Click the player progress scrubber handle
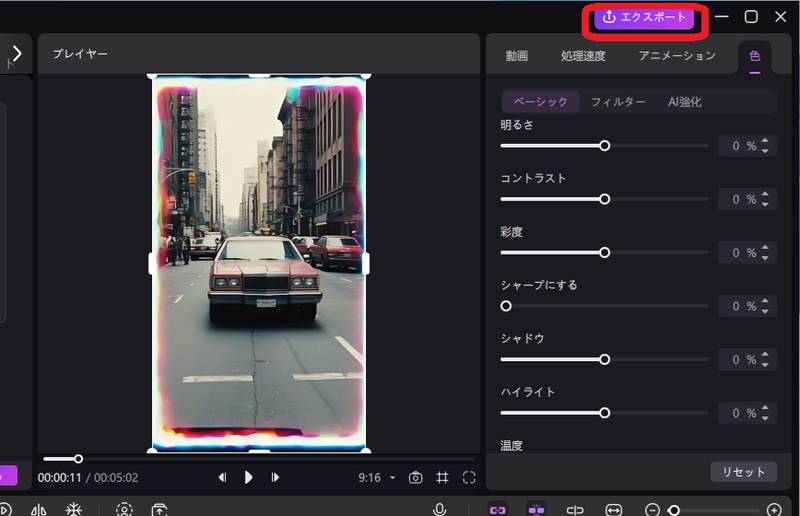This screenshot has width=800, height=516. tap(78, 459)
